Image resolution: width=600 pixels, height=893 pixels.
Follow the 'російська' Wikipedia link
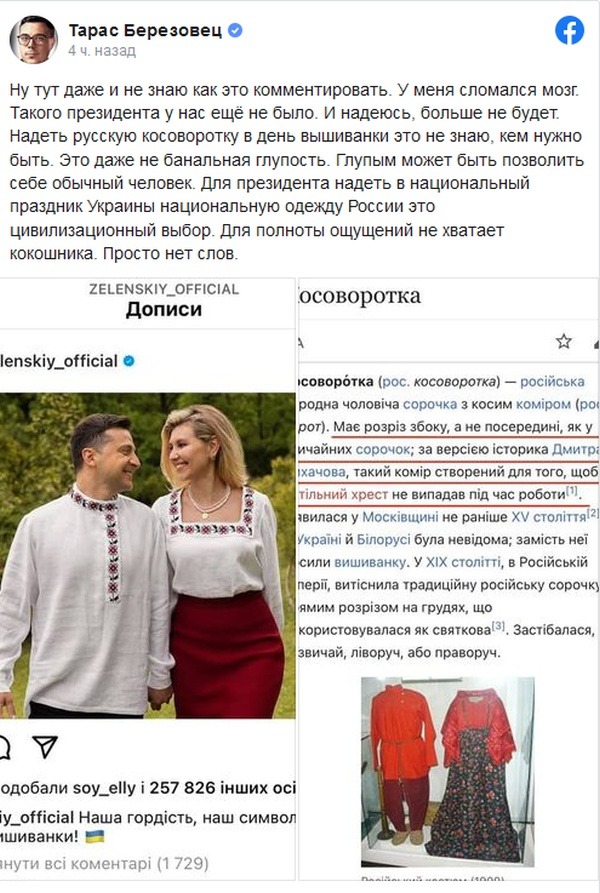click(x=552, y=381)
